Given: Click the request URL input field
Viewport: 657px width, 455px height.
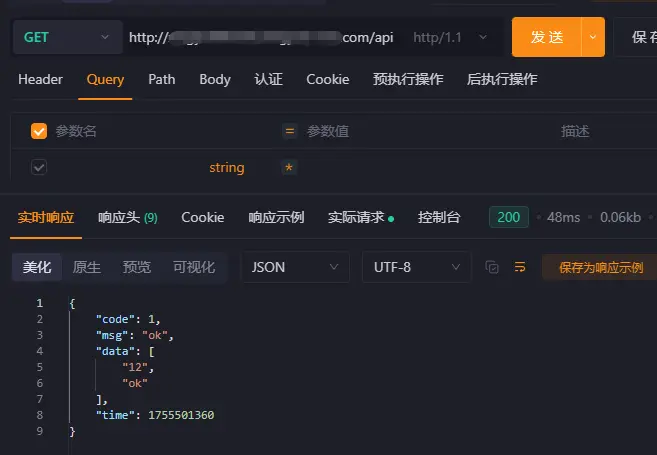Looking at the screenshot, I should [x=265, y=38].
